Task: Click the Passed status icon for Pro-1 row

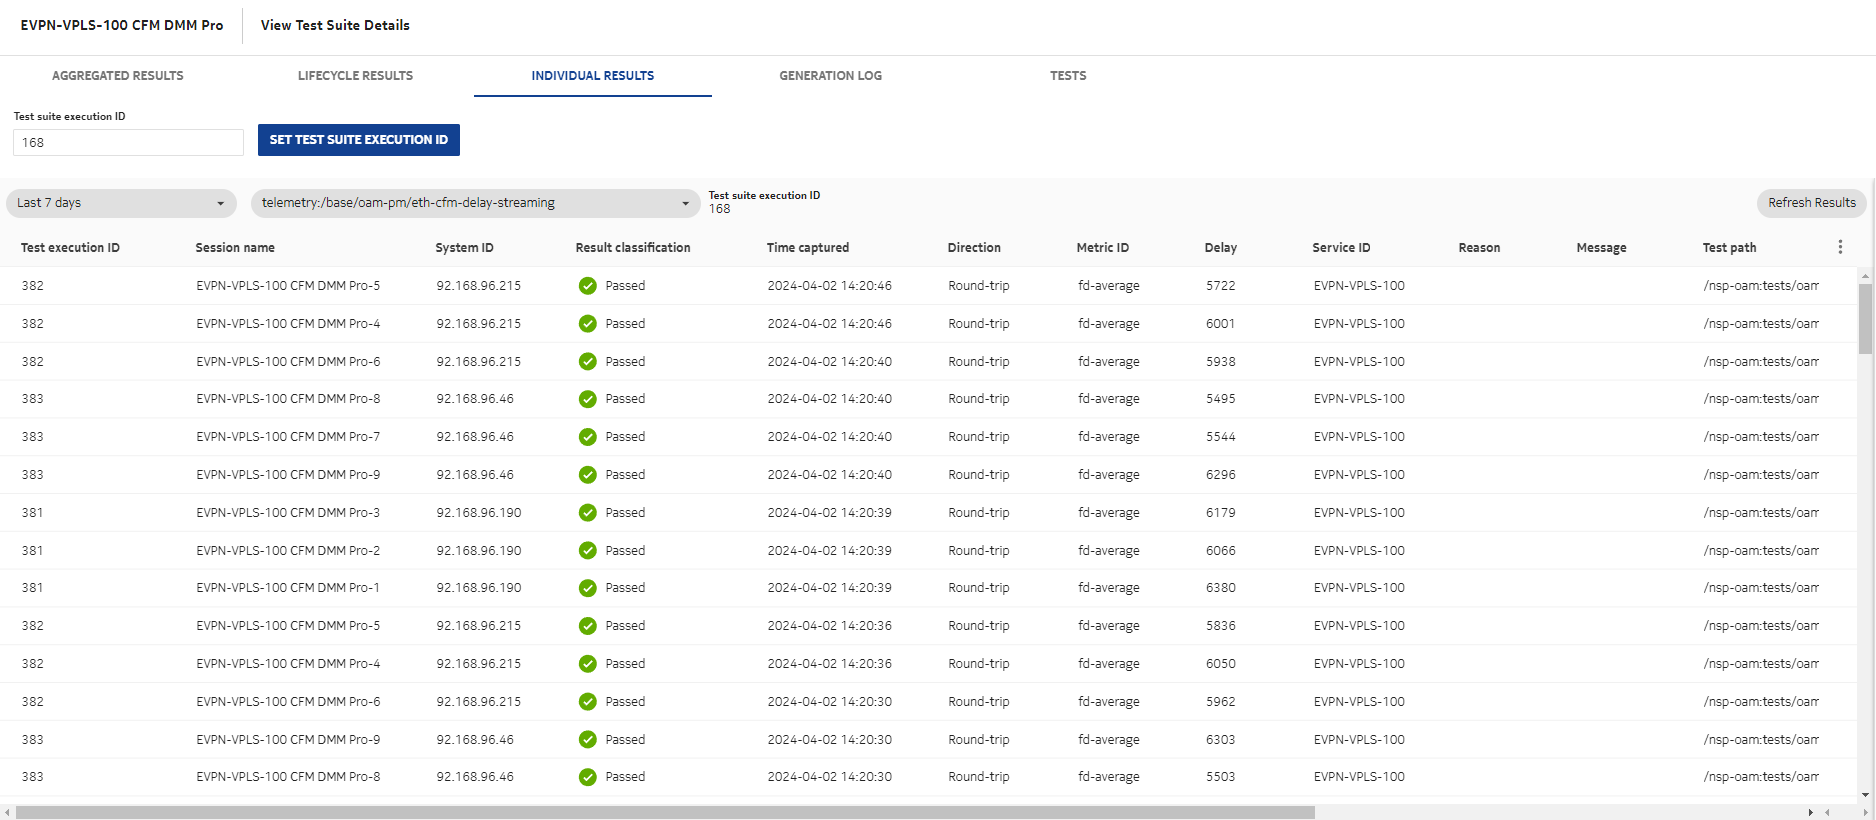Action: coord(588,588)
